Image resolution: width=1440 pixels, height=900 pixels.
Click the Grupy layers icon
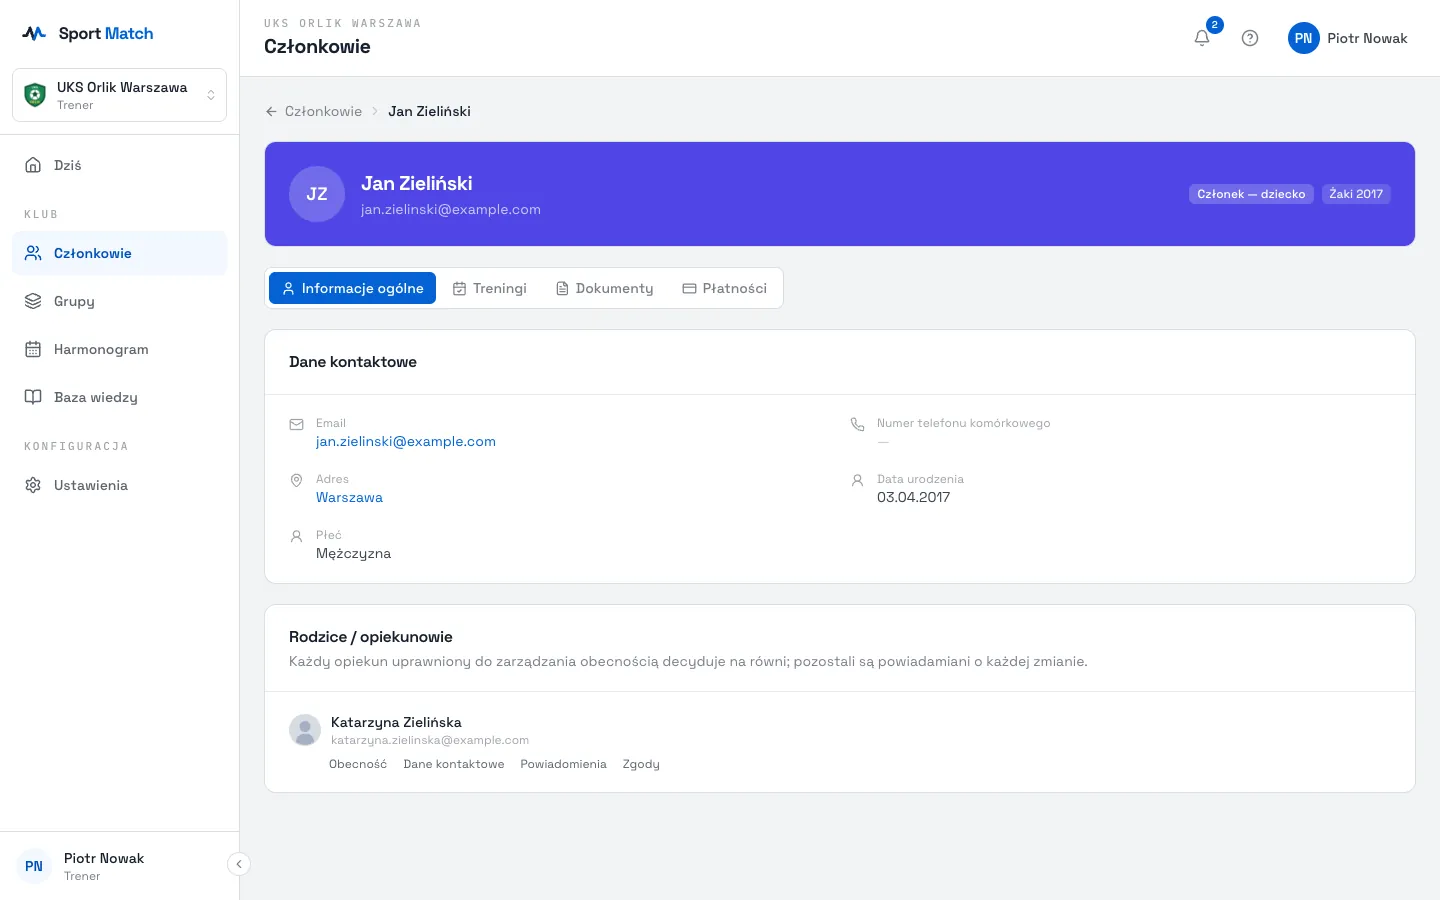point(33,301)
